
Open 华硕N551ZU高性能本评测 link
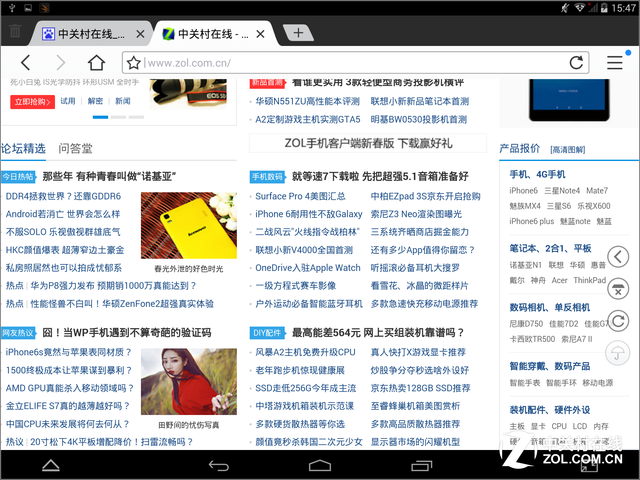pyautogui.click(x=307, y=101)
